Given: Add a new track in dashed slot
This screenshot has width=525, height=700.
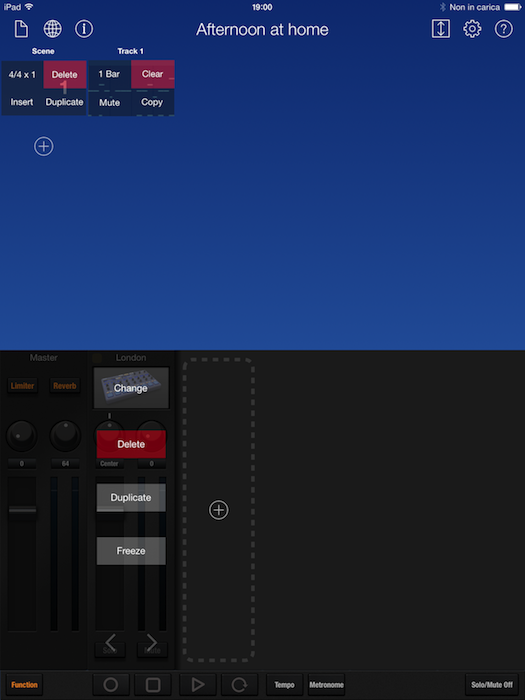Looking at the screenshot, I should point(219,510).
